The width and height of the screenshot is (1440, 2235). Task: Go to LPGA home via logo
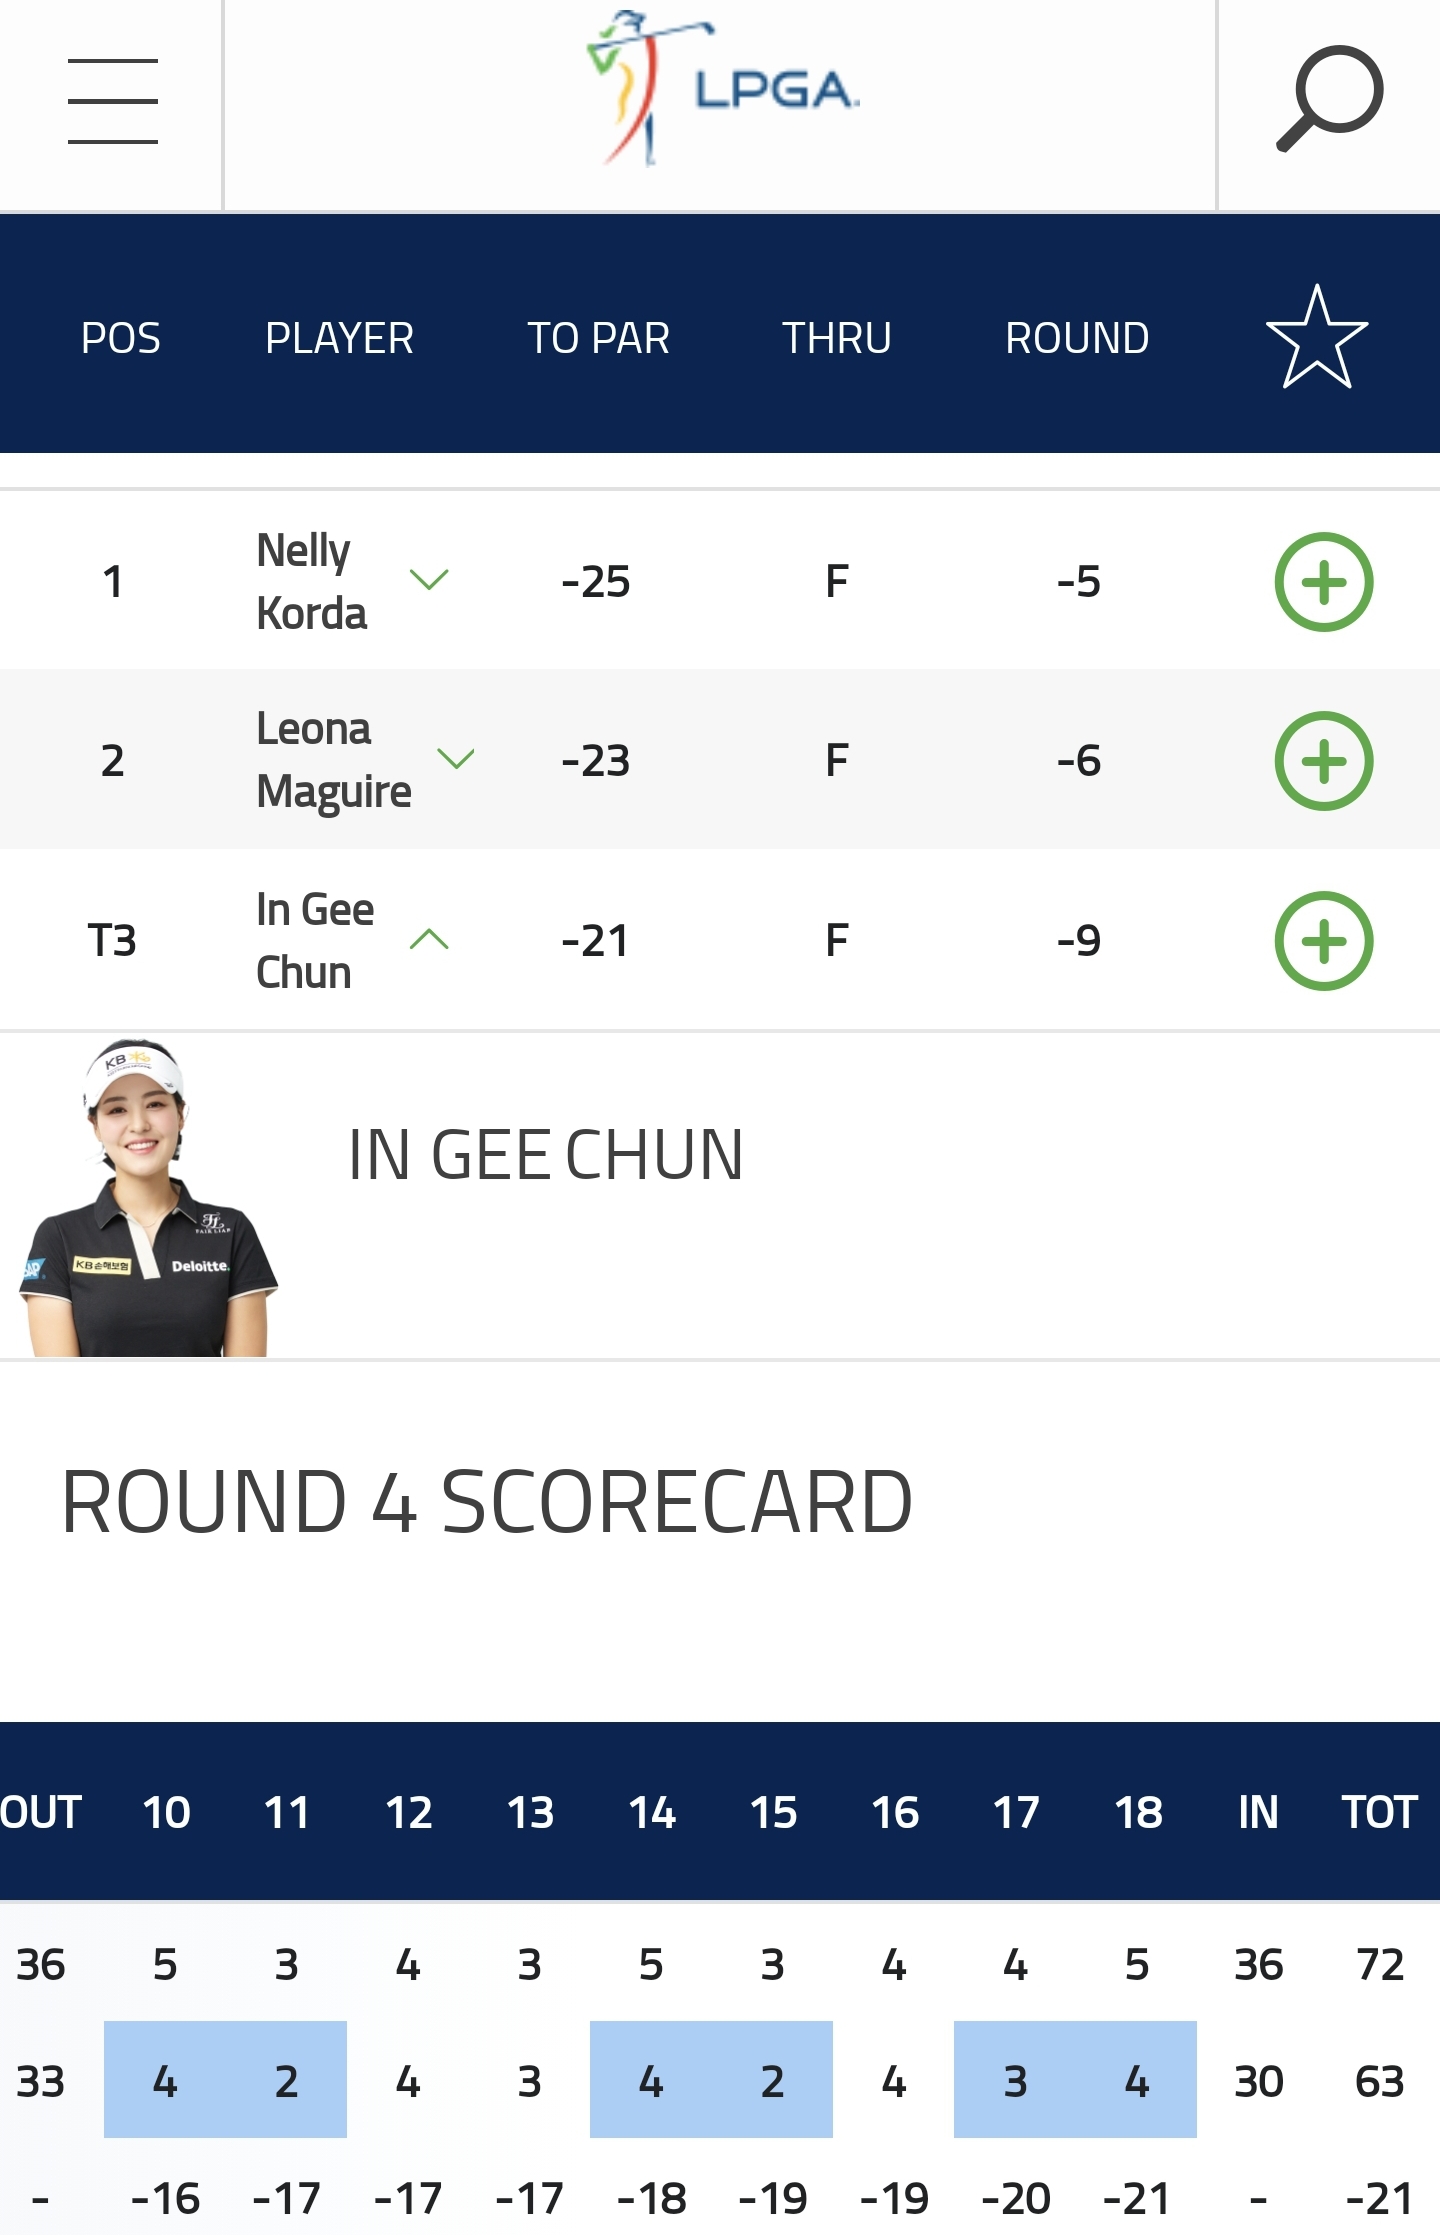pyautogui.click(x=721, y=89)
